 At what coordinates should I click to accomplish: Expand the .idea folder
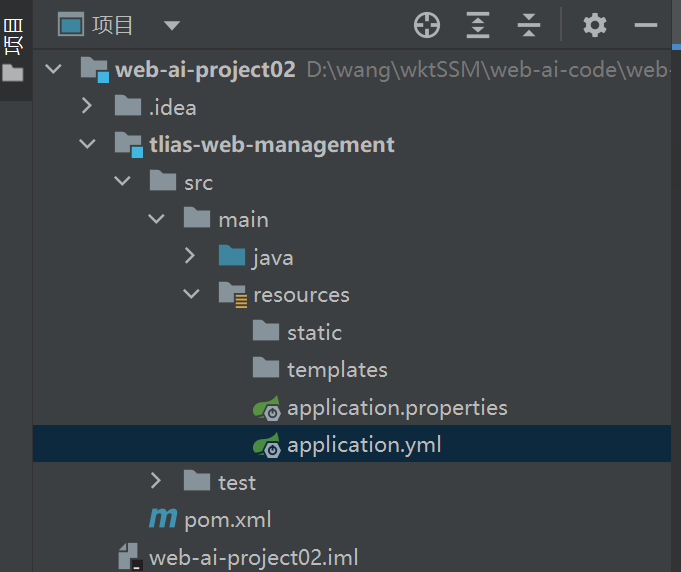87,106
